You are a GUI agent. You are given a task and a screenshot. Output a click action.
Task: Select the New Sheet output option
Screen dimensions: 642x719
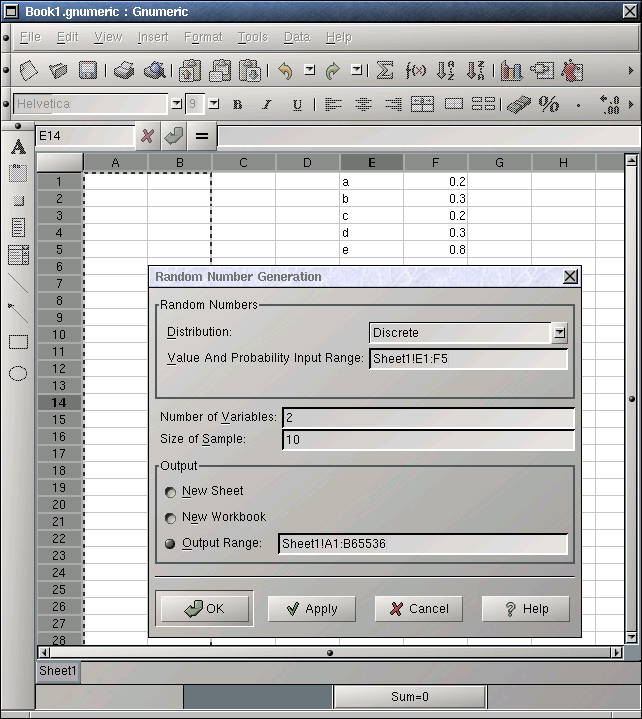170,492
